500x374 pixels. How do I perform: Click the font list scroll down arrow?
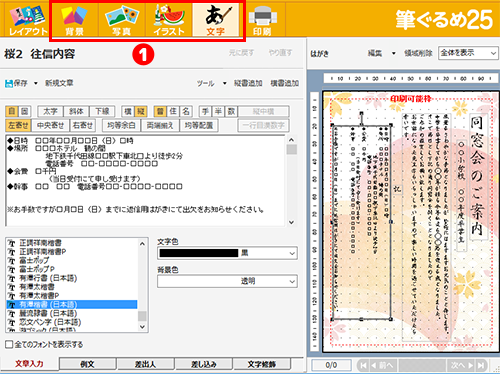[142, 327]
